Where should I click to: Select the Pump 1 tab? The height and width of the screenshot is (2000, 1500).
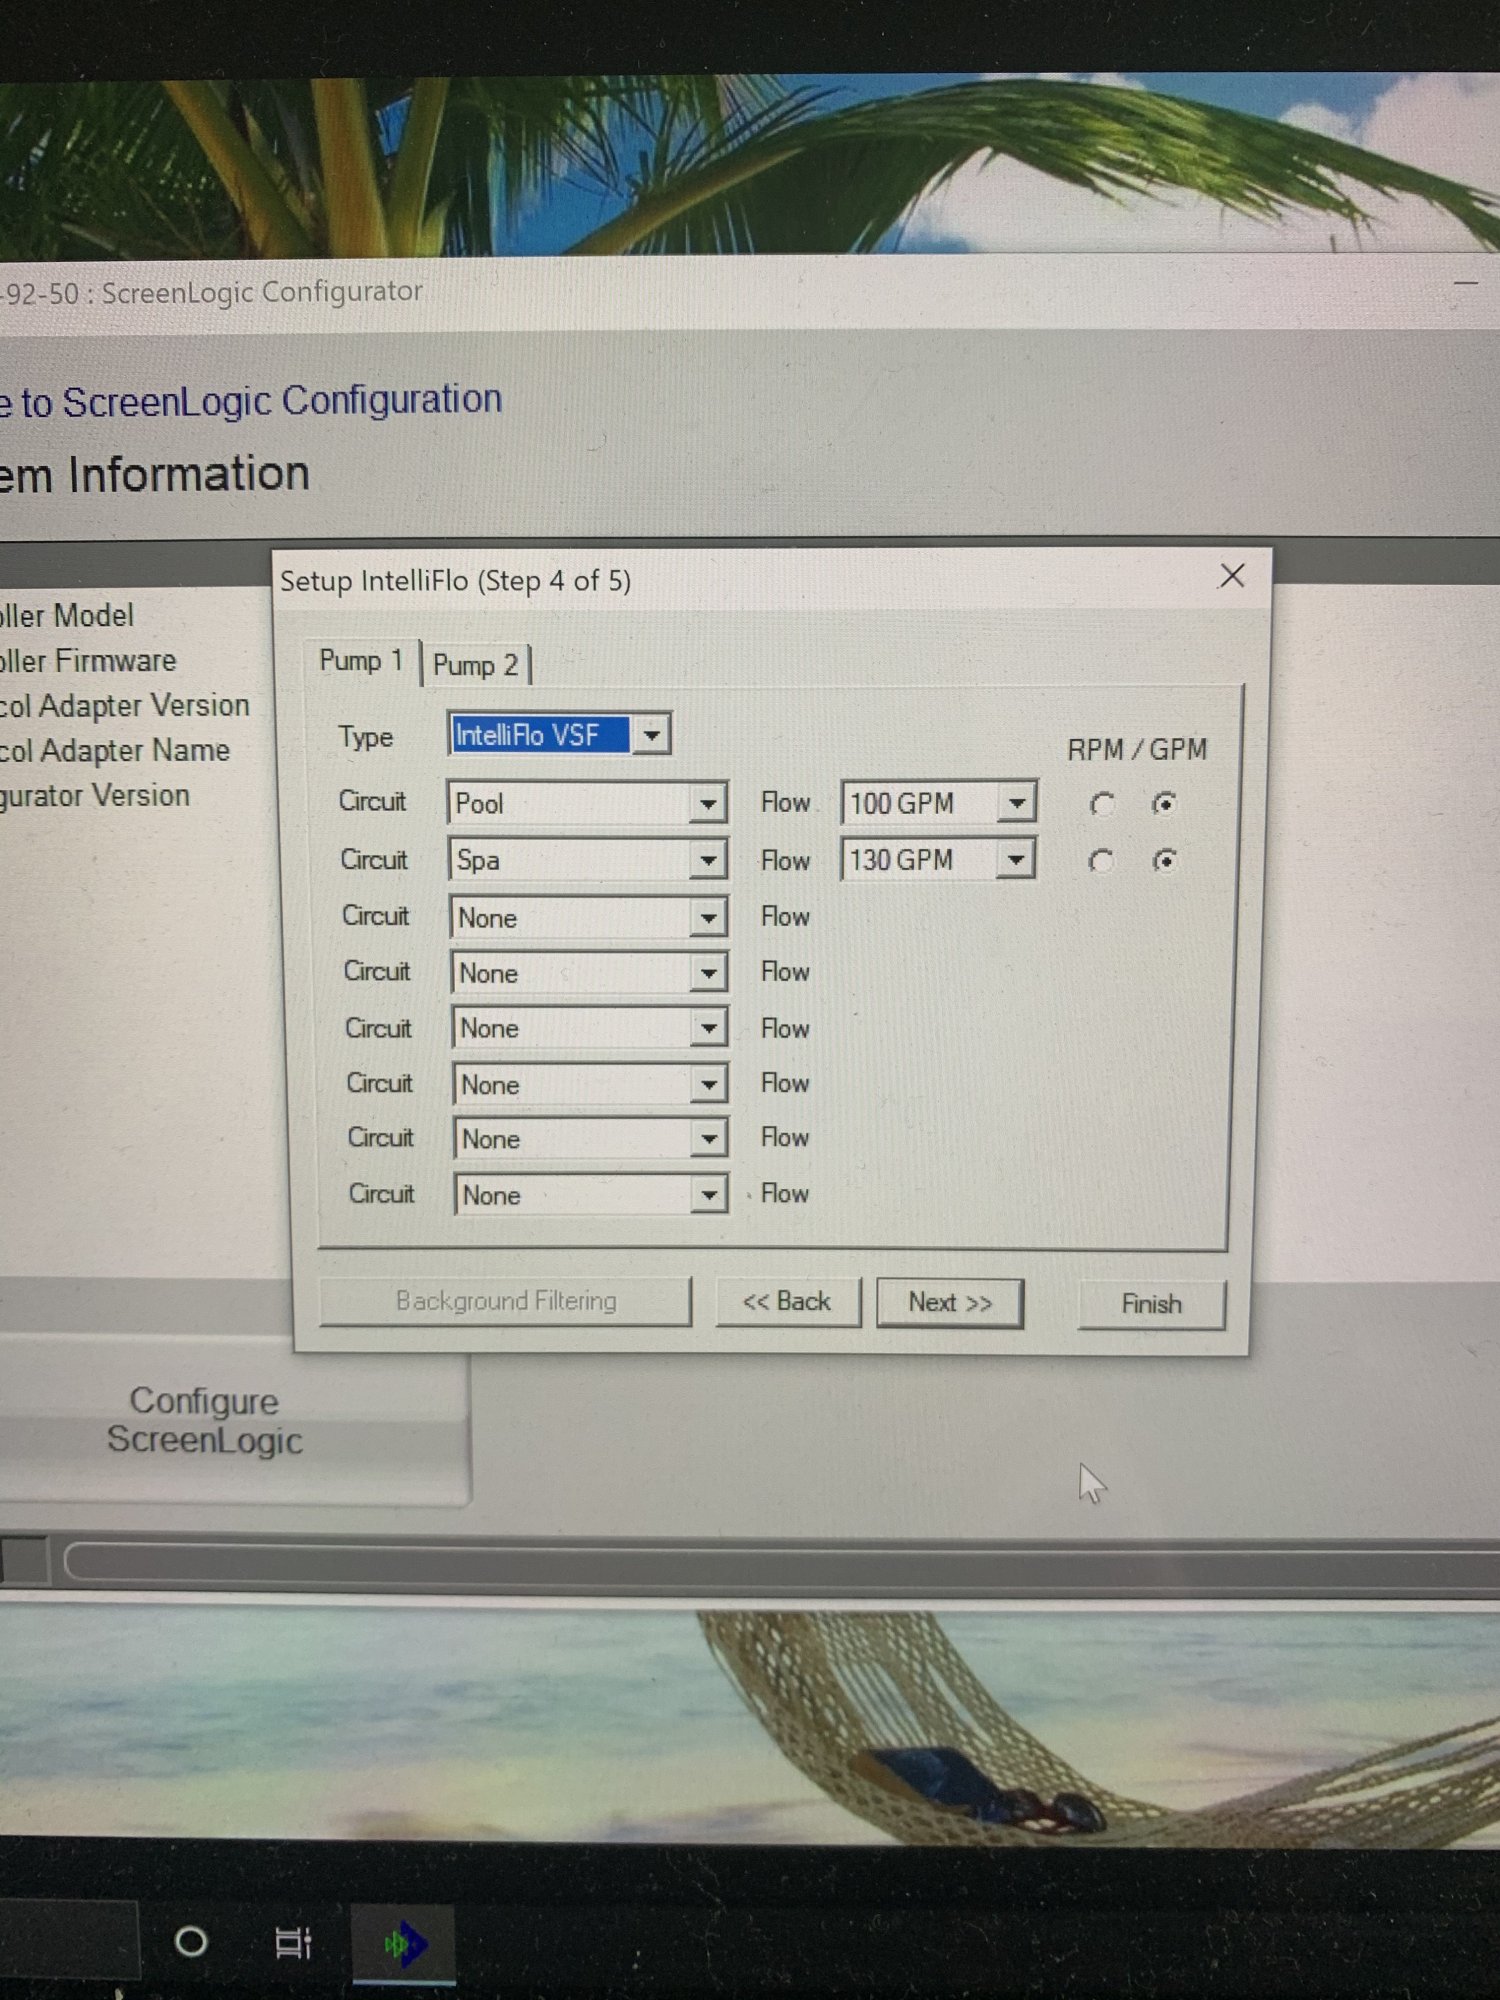[x=361, y=661]
